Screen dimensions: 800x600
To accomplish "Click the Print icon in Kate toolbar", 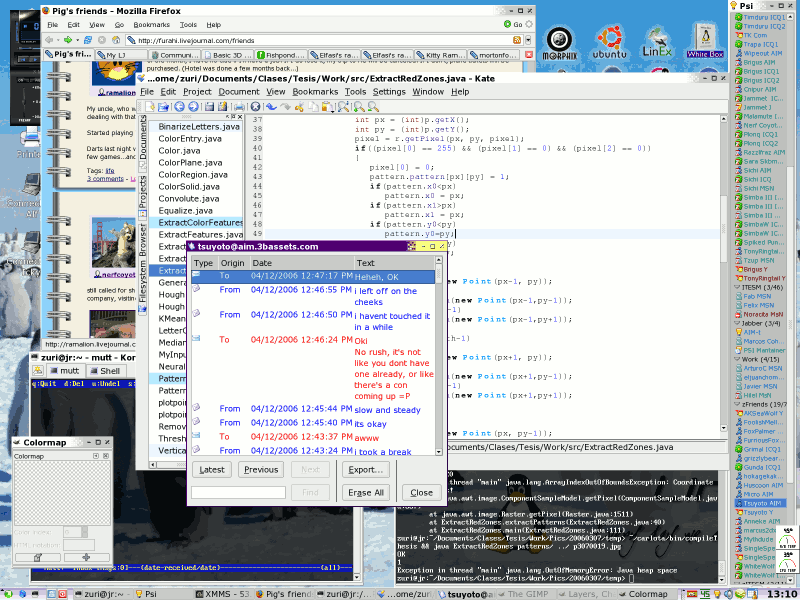I will point(237,107).
